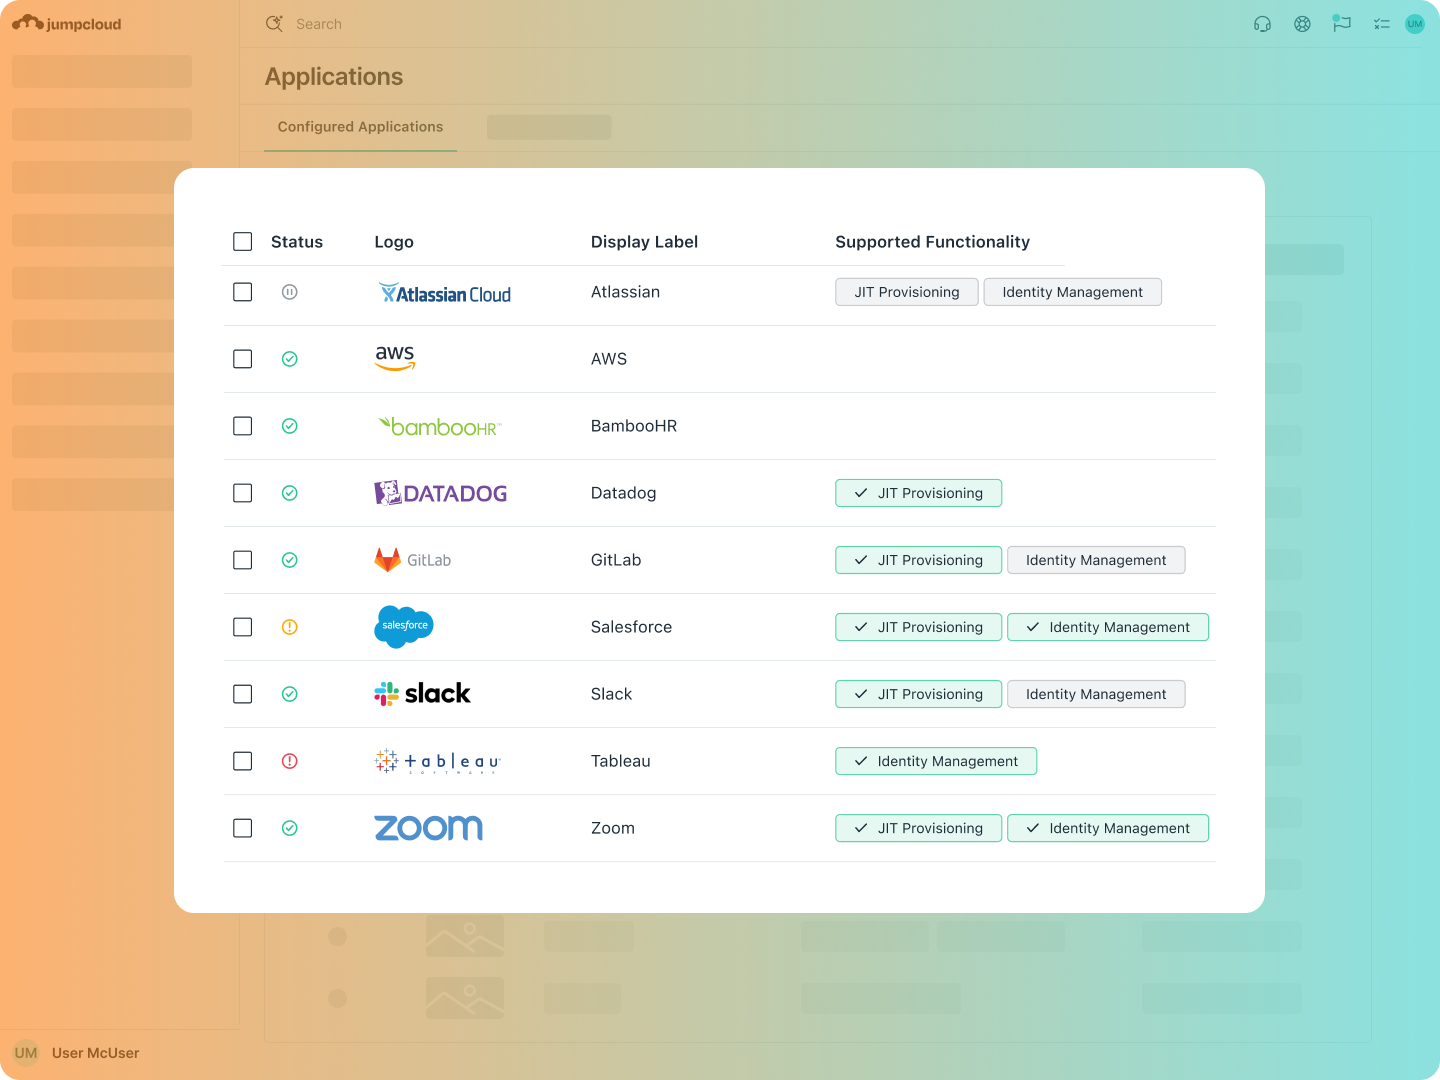This screenshot has width=1440, height=1080.
Task: Click AWS's green check status icon
Action: [x=290, y=359]
